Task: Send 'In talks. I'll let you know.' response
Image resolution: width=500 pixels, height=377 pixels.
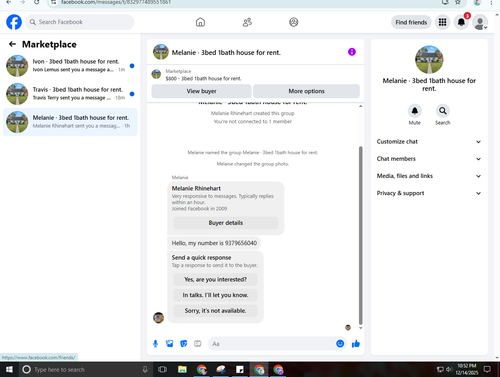Action: 215,295
